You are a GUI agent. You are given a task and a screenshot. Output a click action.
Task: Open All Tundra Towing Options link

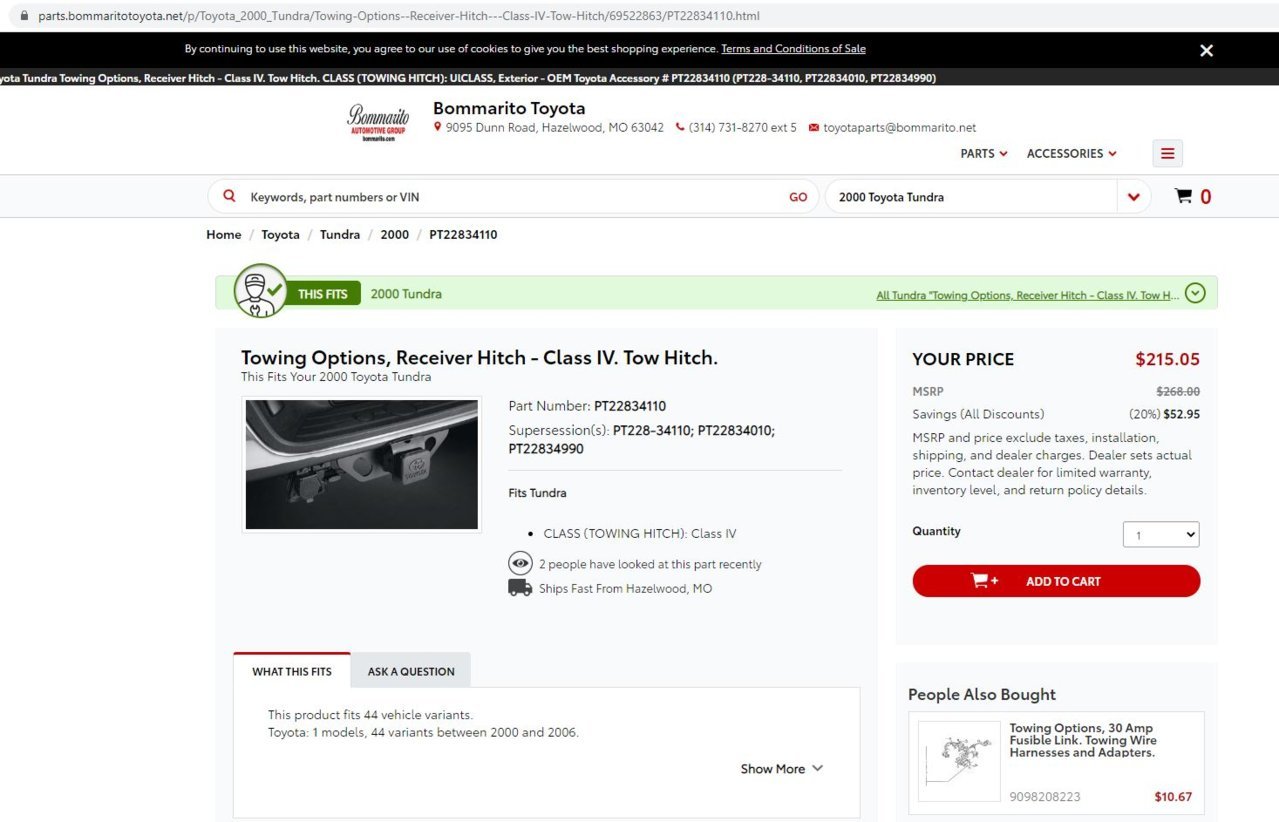click(x=1028, y=295)
